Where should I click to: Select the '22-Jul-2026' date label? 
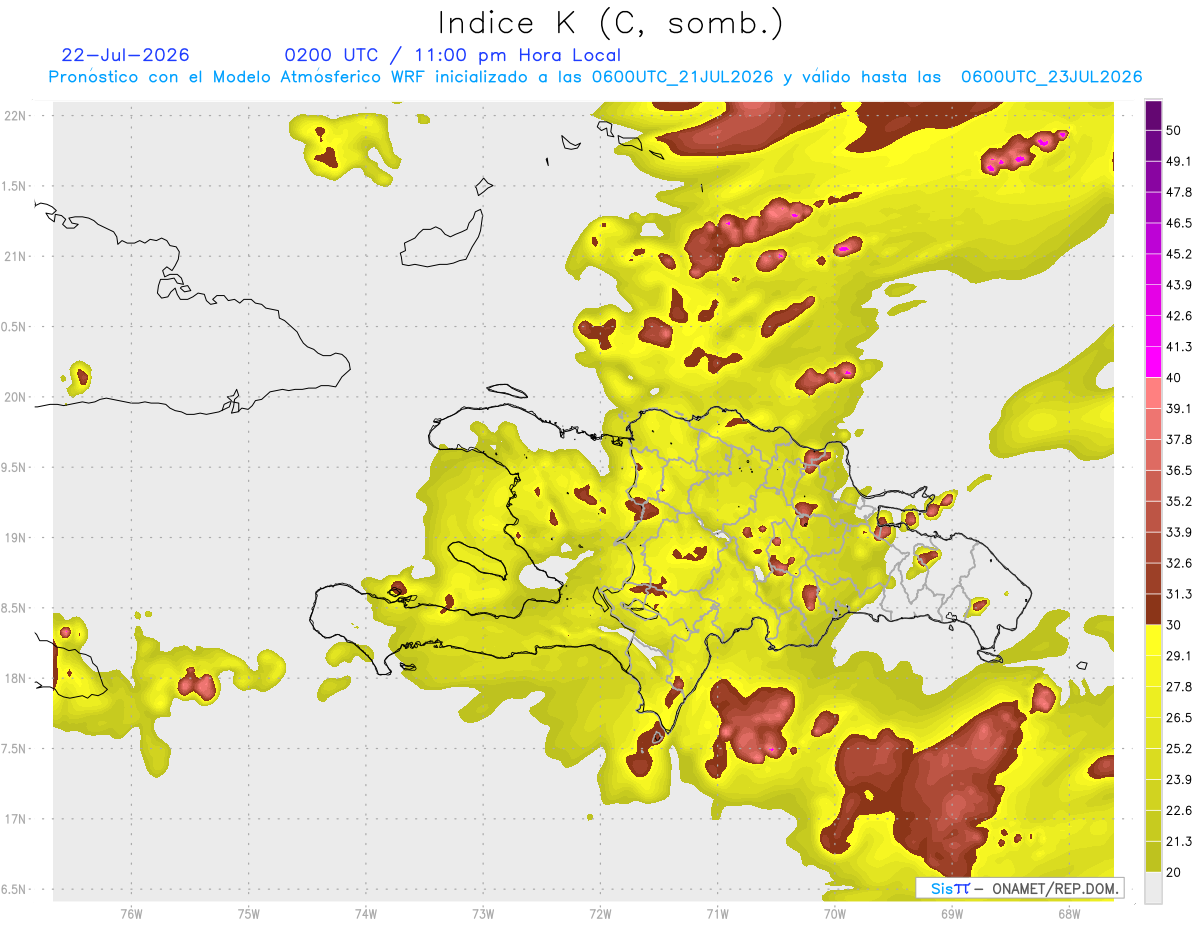click(x=125, y=55)
